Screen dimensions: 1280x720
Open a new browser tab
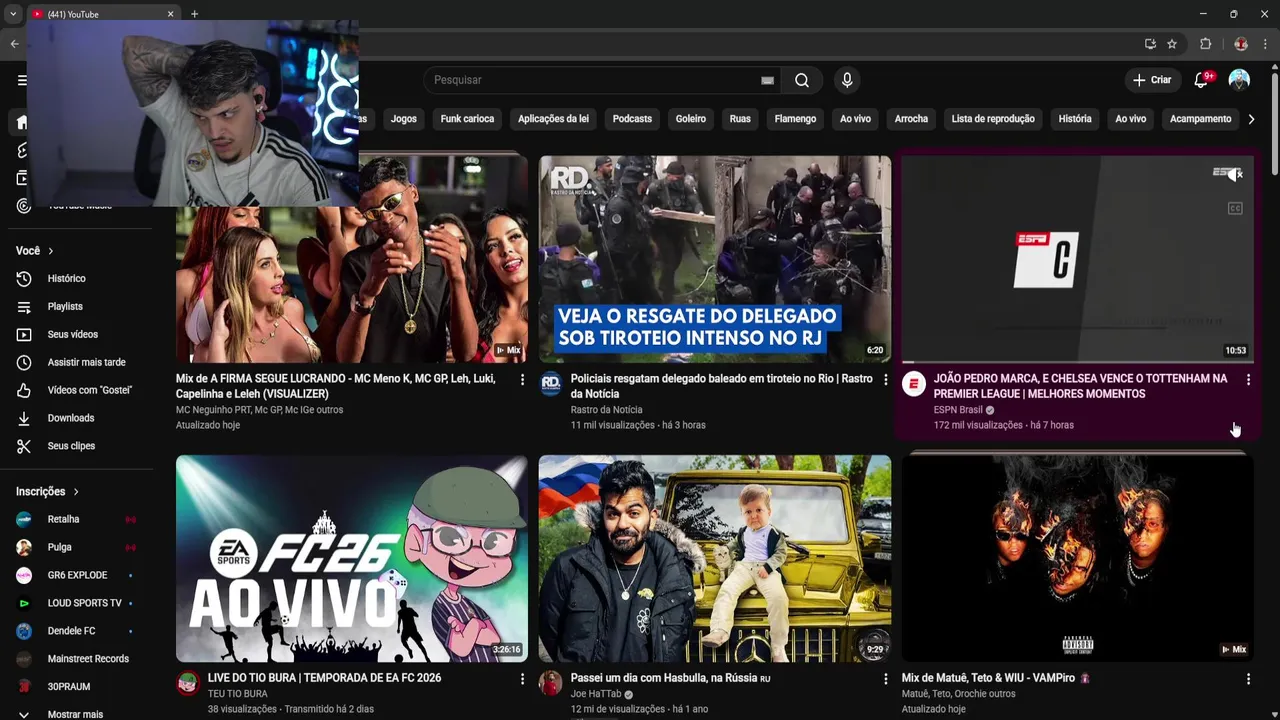194,14
